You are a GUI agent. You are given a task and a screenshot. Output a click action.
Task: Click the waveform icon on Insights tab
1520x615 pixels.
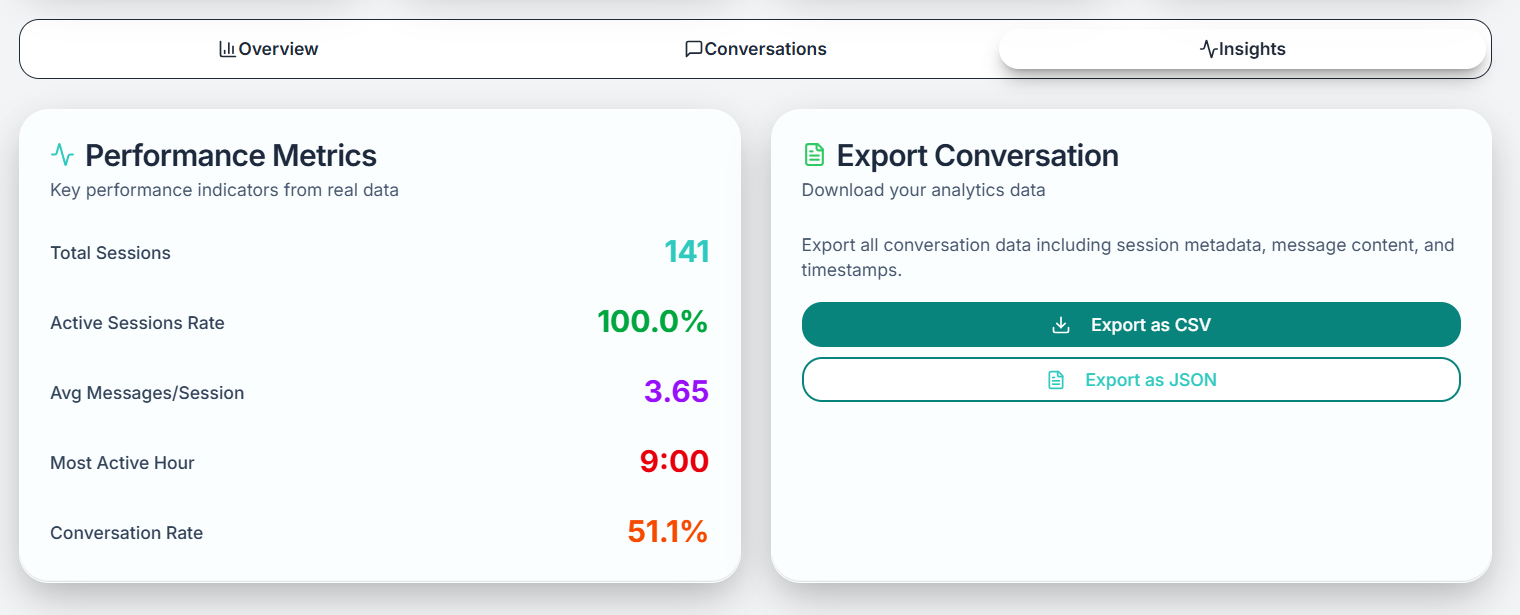click(x=1208, y=47)
